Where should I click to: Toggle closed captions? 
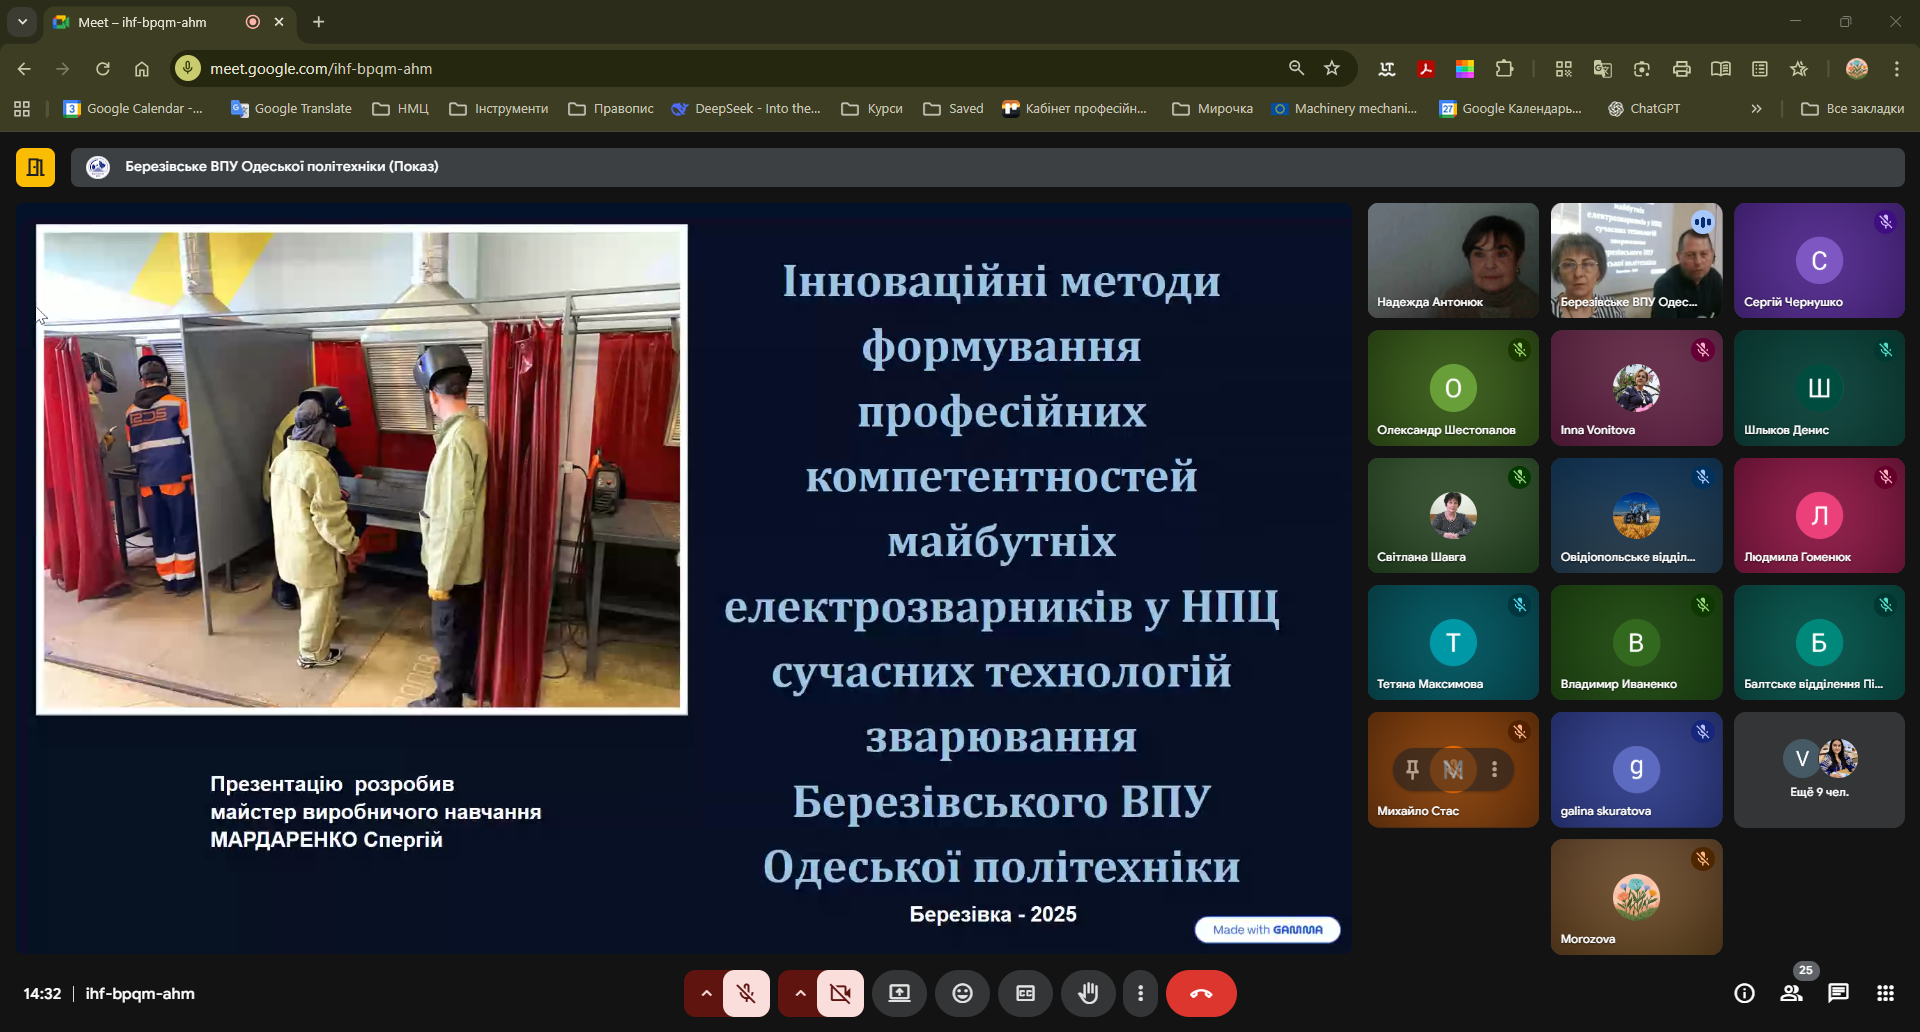click(1025, 993)
